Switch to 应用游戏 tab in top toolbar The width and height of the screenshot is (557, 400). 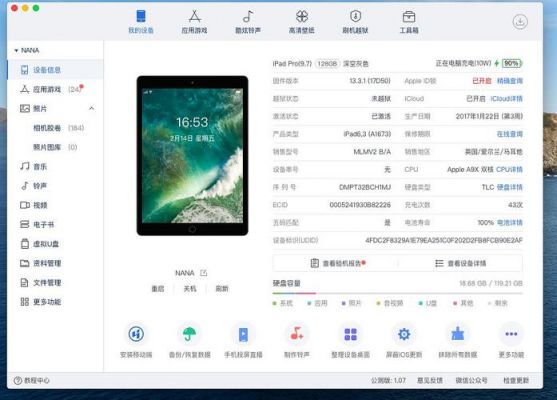(194, 22)
